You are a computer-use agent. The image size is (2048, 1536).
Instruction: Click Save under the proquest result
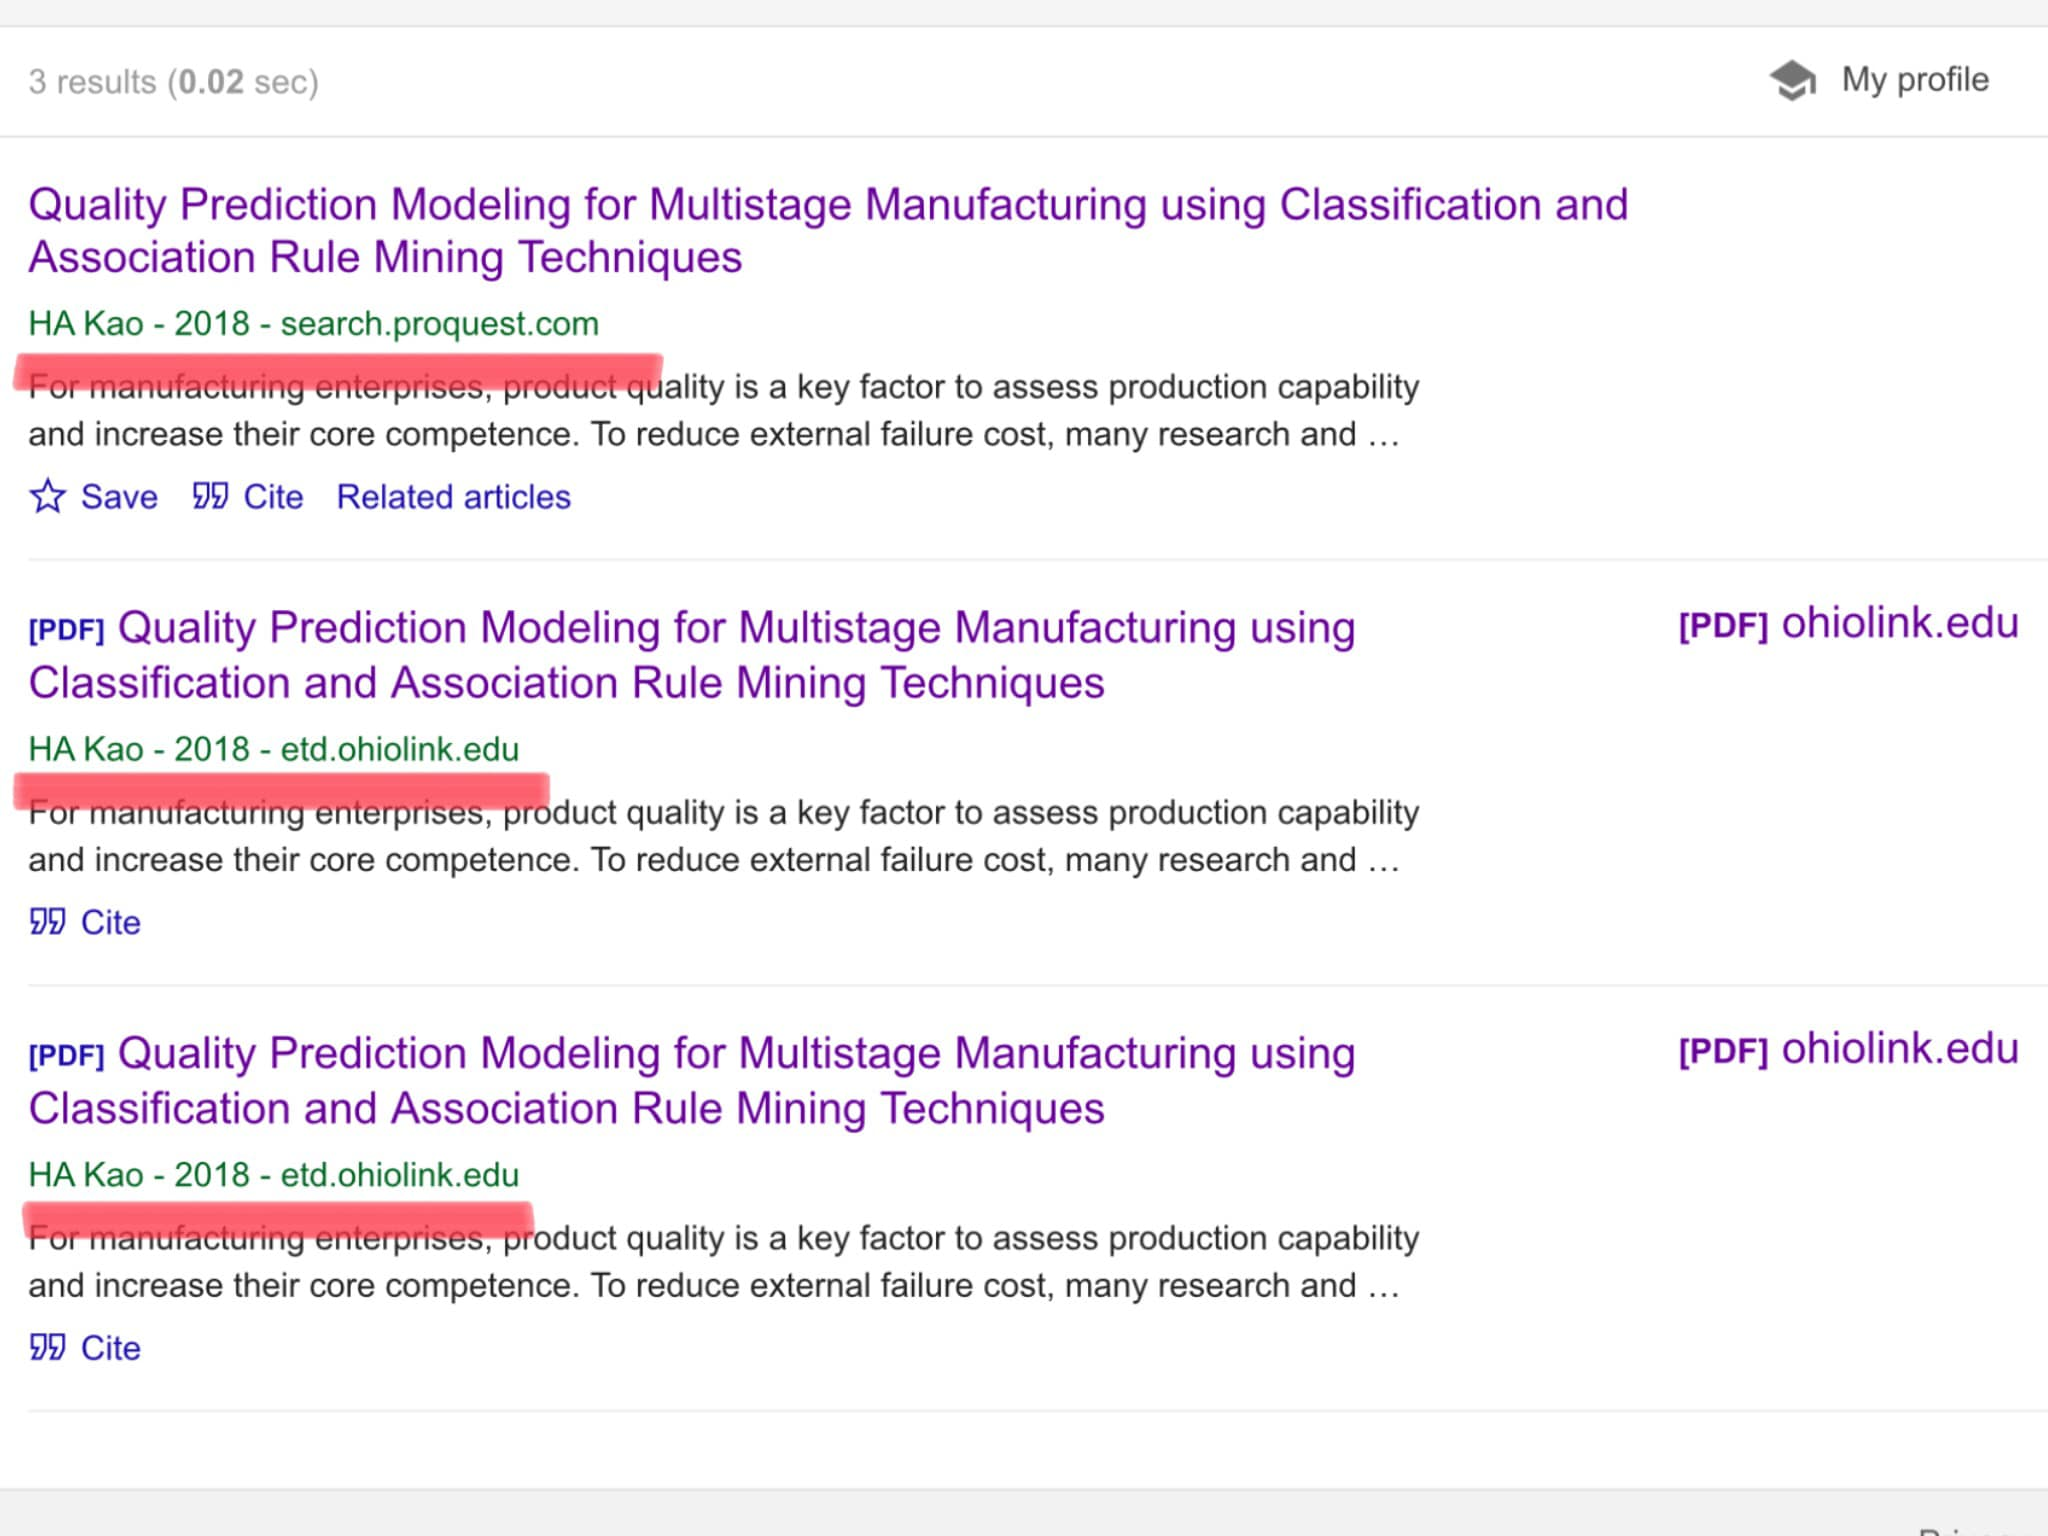(119, 497)
